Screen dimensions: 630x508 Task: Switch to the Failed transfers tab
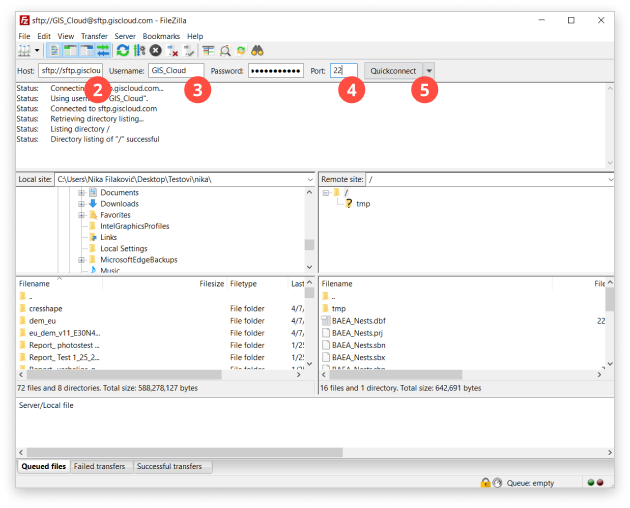click(100, 467)
